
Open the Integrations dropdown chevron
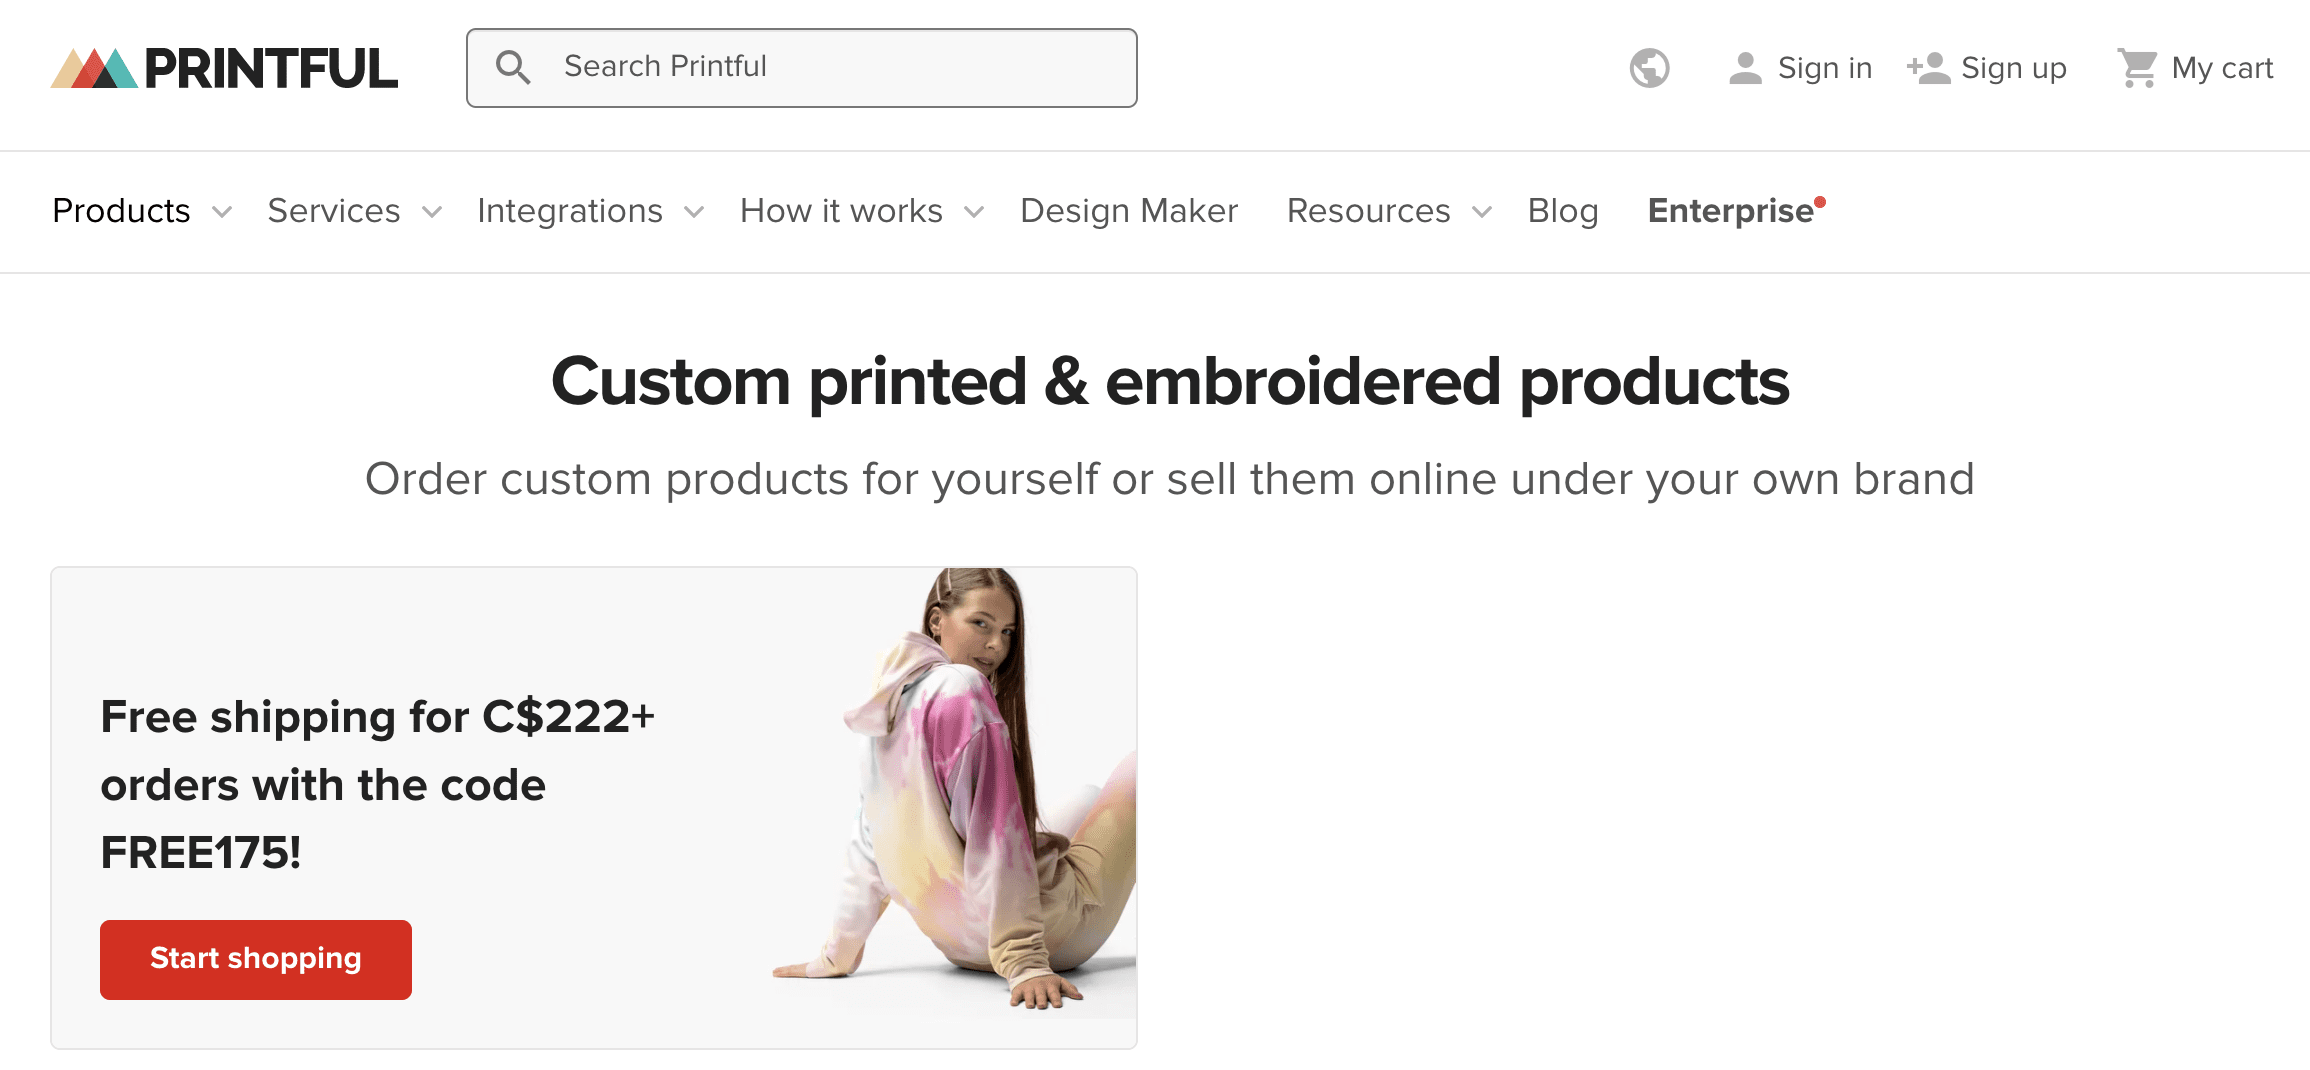[694, 212]
